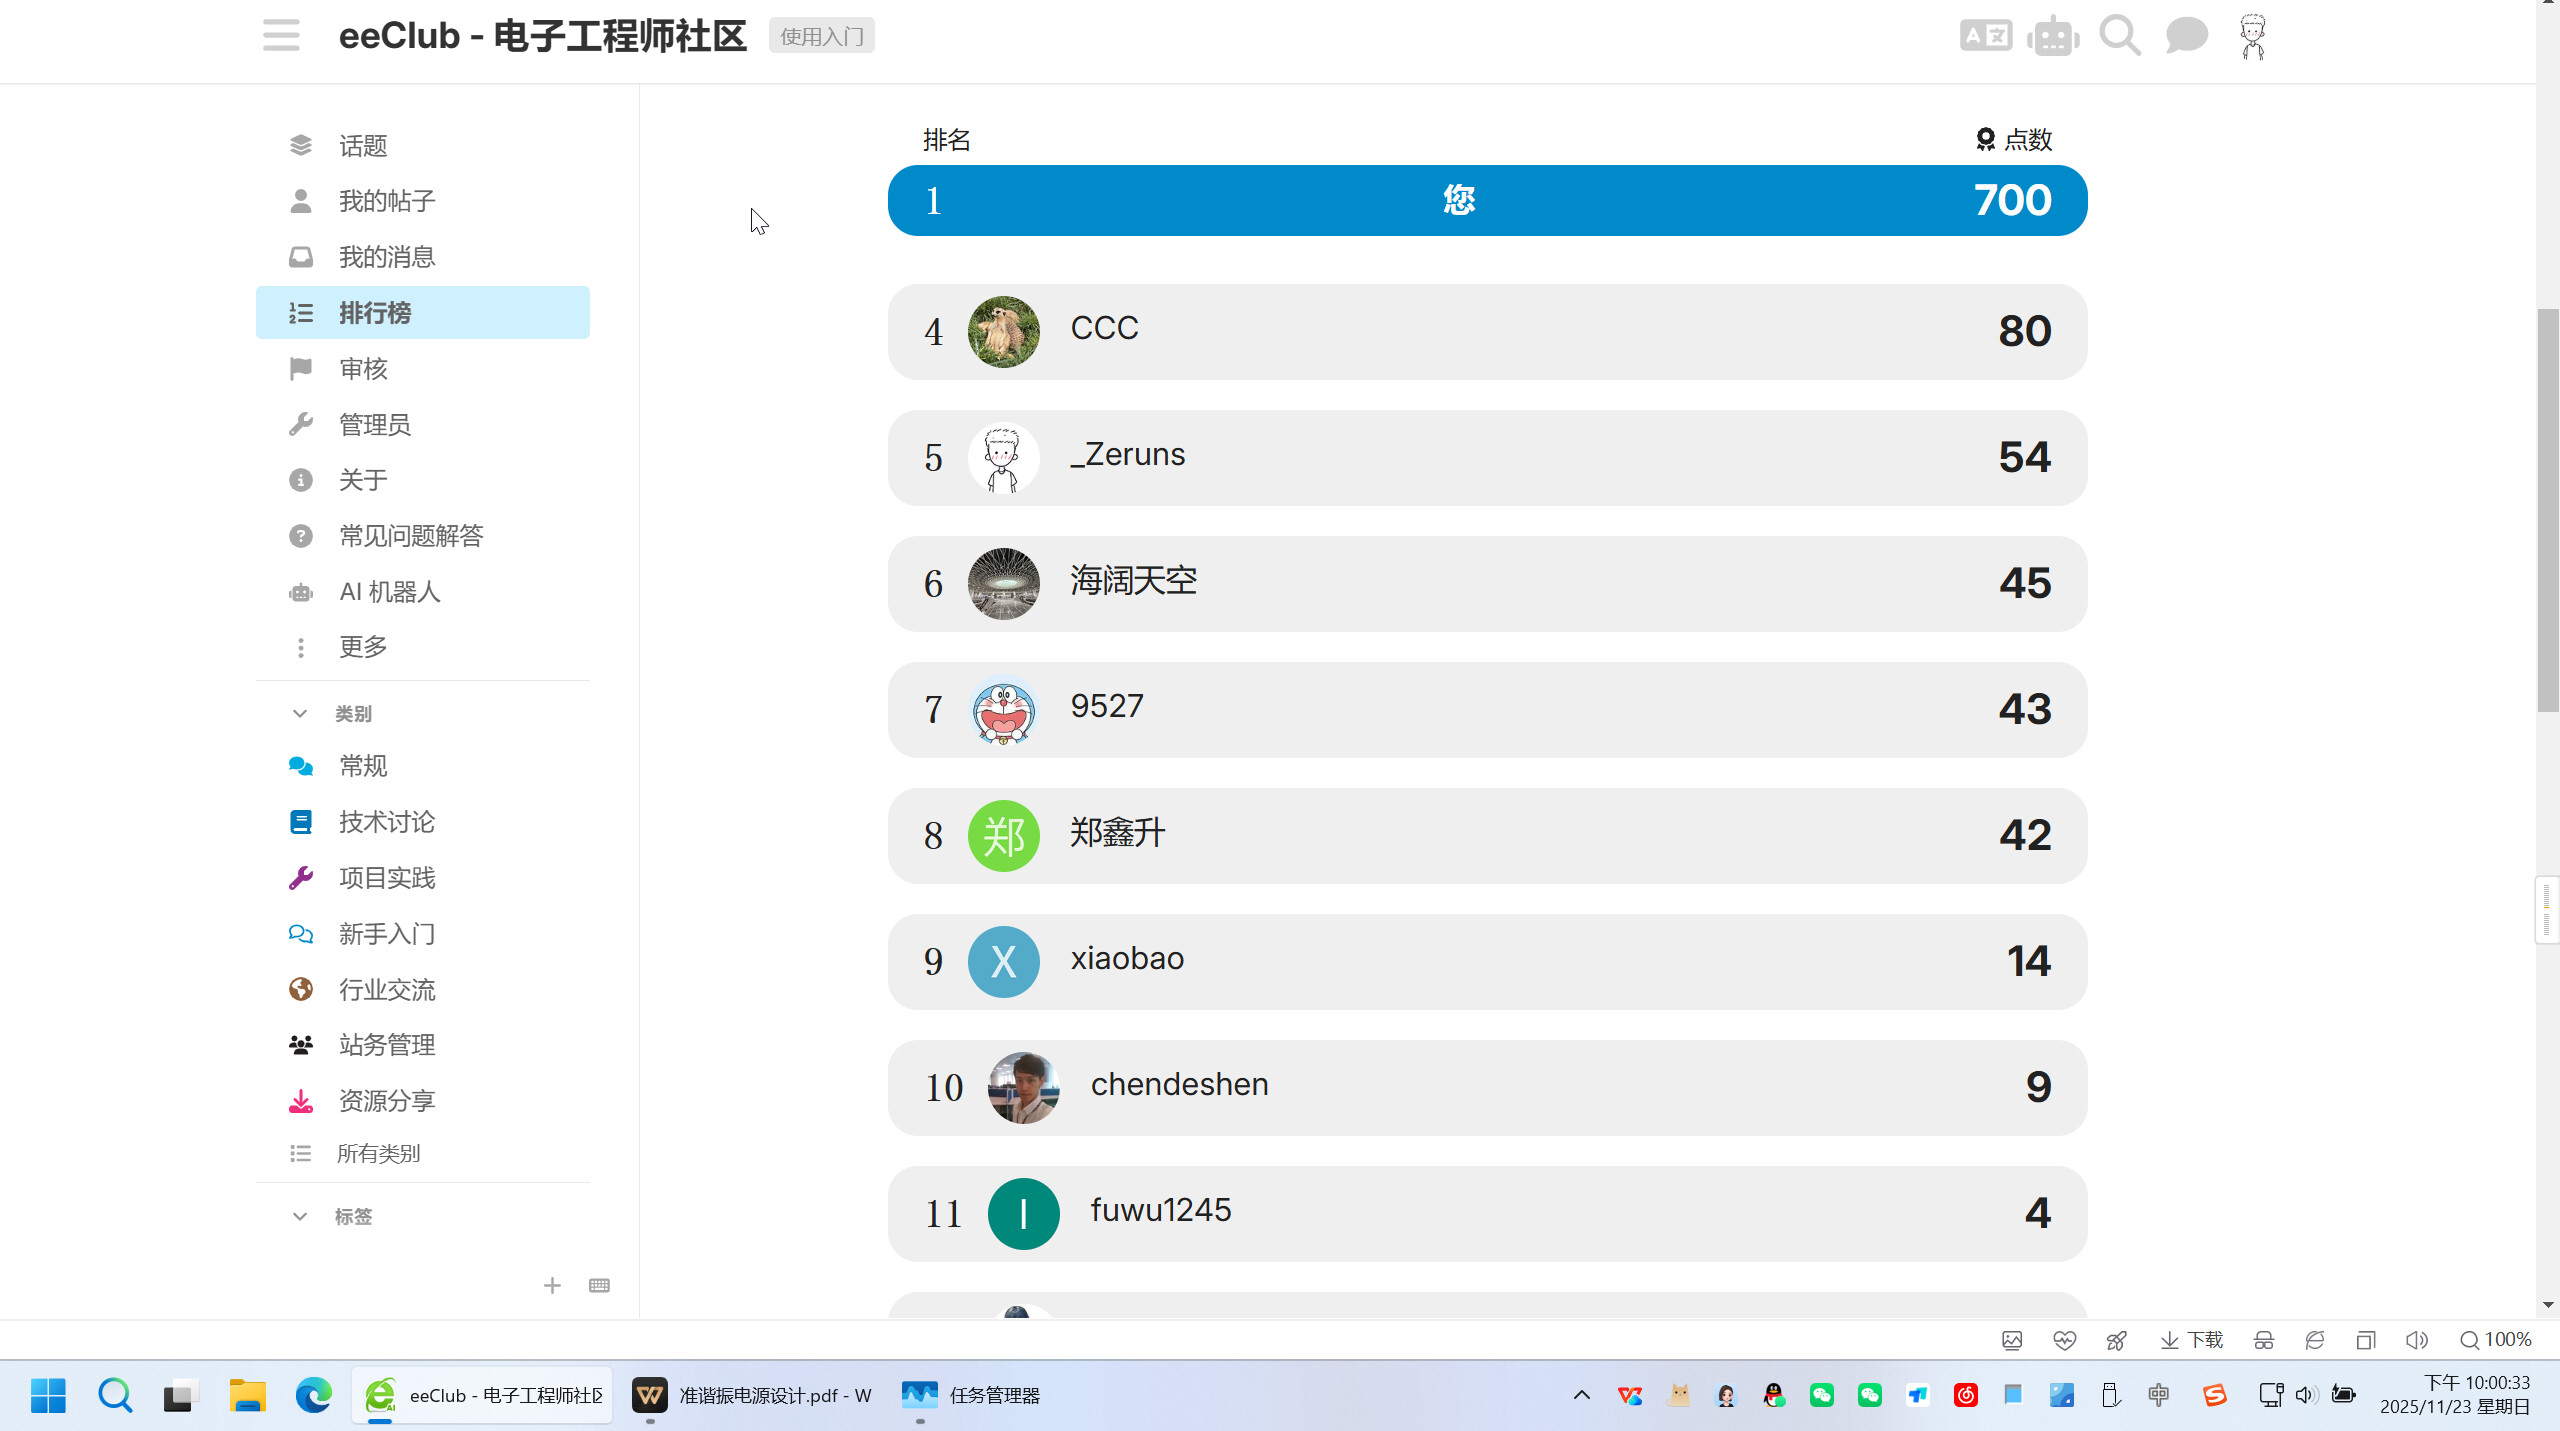
Task: Collapse the 标签 section
Action: point(300,1216)
